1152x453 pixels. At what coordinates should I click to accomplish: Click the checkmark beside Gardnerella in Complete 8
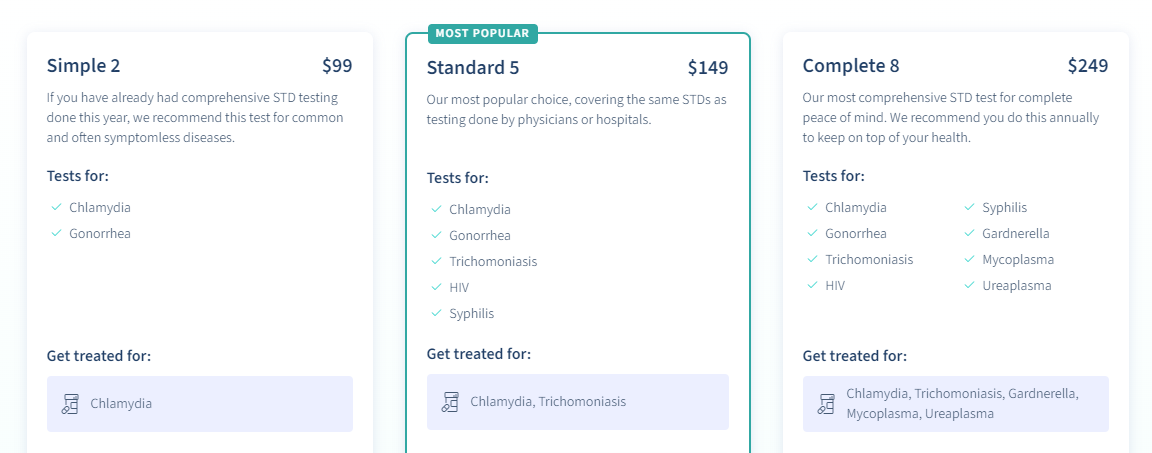(x=969, y=233)
